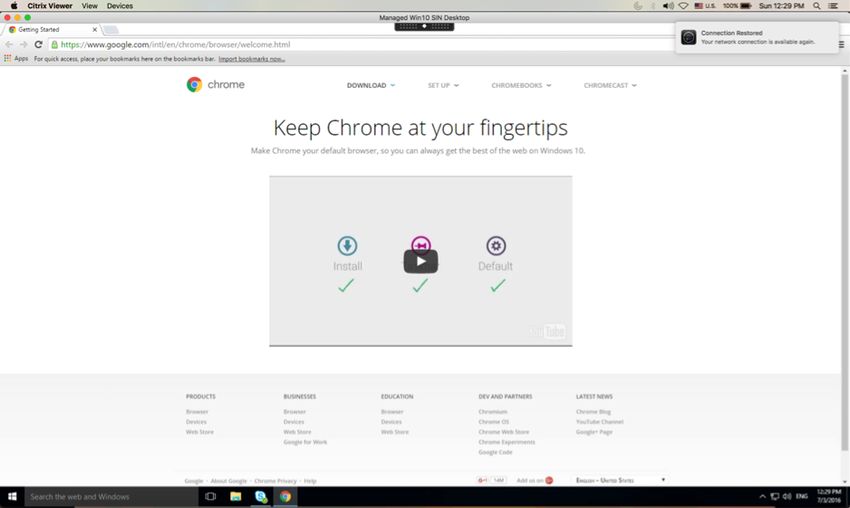Open Devices link under BUSINESSES
The height and width of the screenshot is (508, 850).
[294, 422]
